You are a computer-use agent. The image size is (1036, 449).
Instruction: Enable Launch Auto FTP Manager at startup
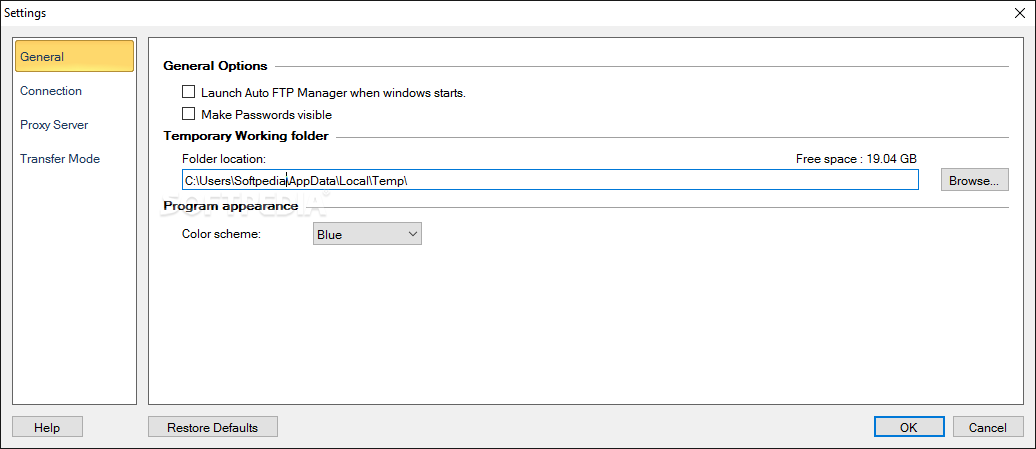coord(188,92)
